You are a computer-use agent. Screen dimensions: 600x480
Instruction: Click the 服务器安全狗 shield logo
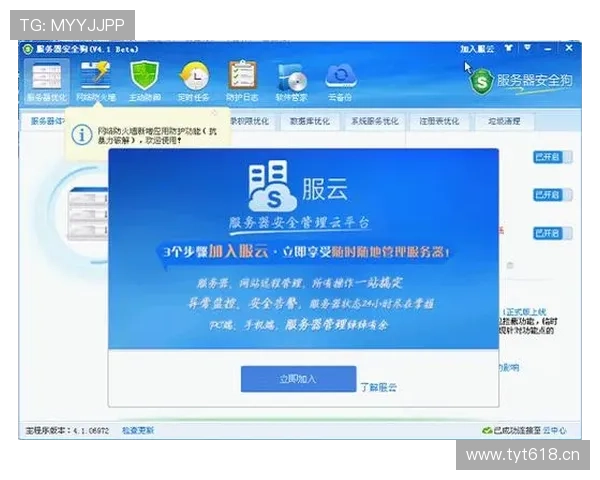click(x=482, y=82)
